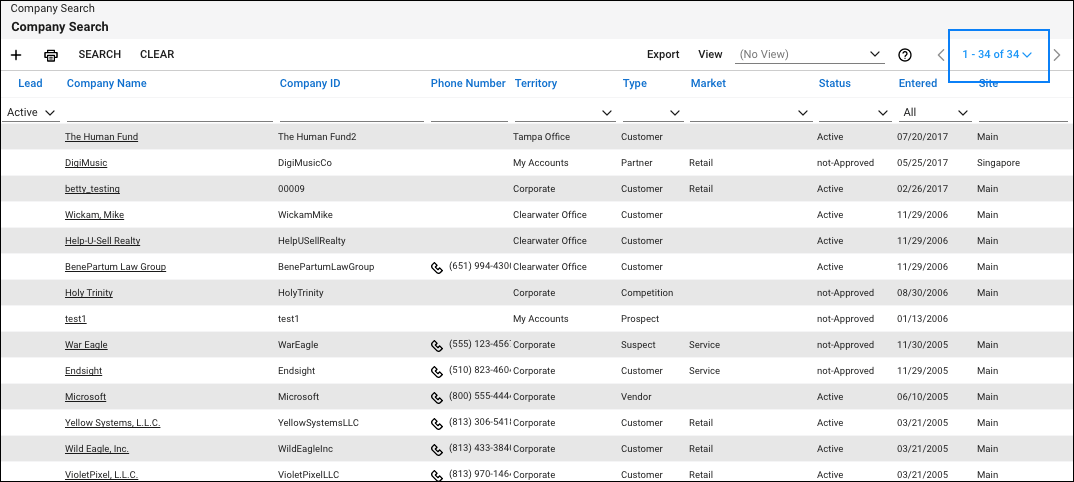Sort by Company ID column header

[x=310, y=84]
